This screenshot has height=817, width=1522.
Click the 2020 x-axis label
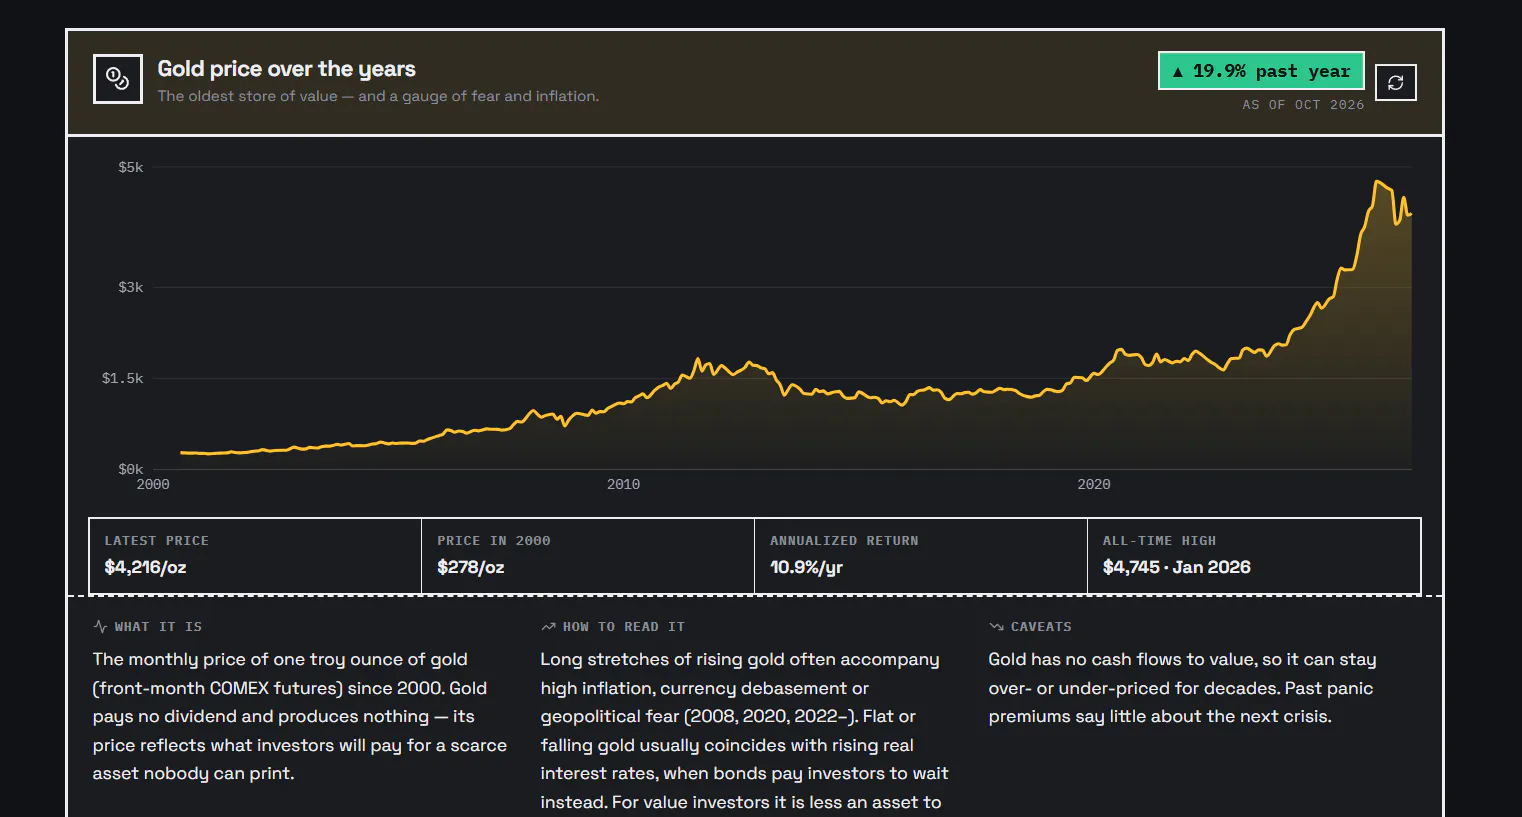(1093, 484)
